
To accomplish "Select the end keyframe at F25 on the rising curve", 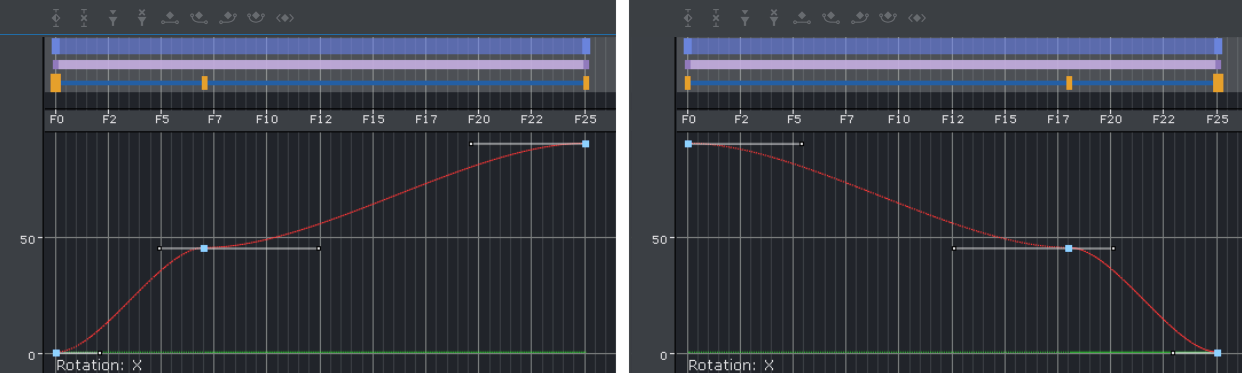I will tap(585, 144).
